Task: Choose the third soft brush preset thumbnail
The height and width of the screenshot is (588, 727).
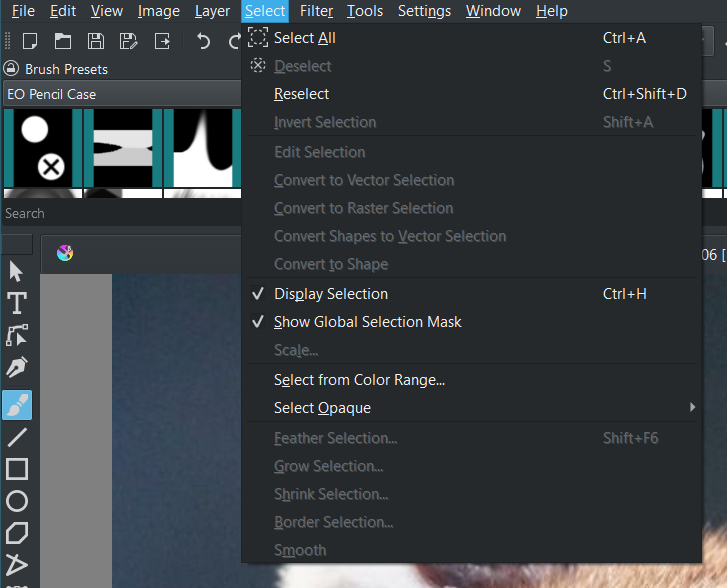Action: (203, 147)
